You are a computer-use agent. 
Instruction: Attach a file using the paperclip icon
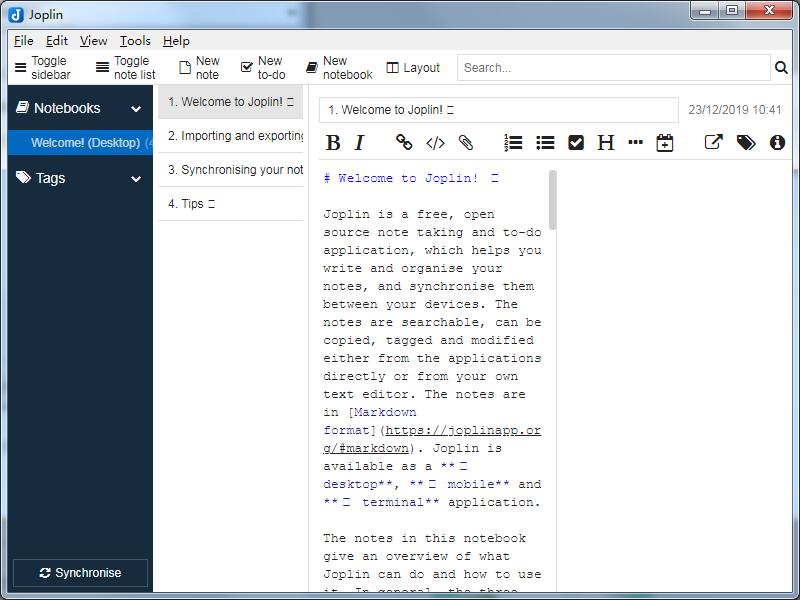point(466,143)
